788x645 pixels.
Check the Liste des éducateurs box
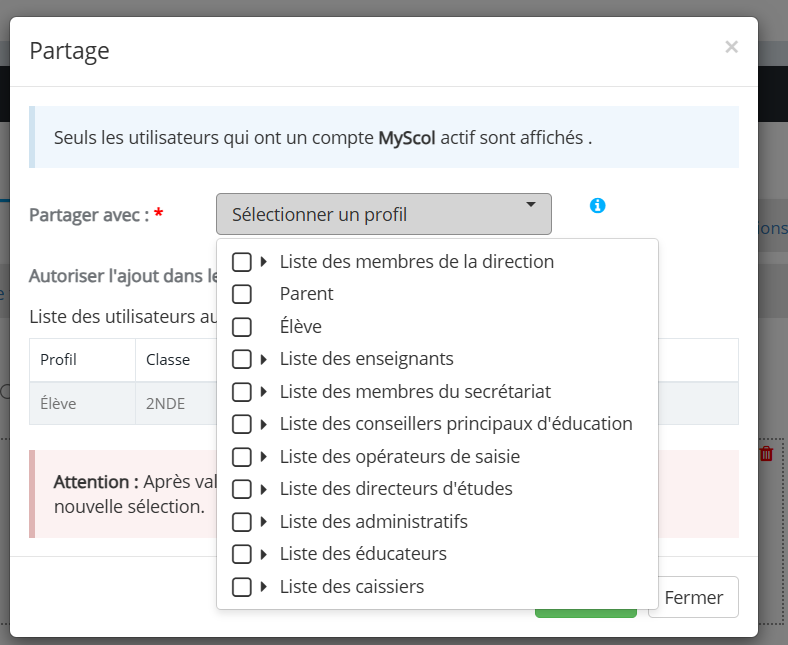tap(242, 554)
